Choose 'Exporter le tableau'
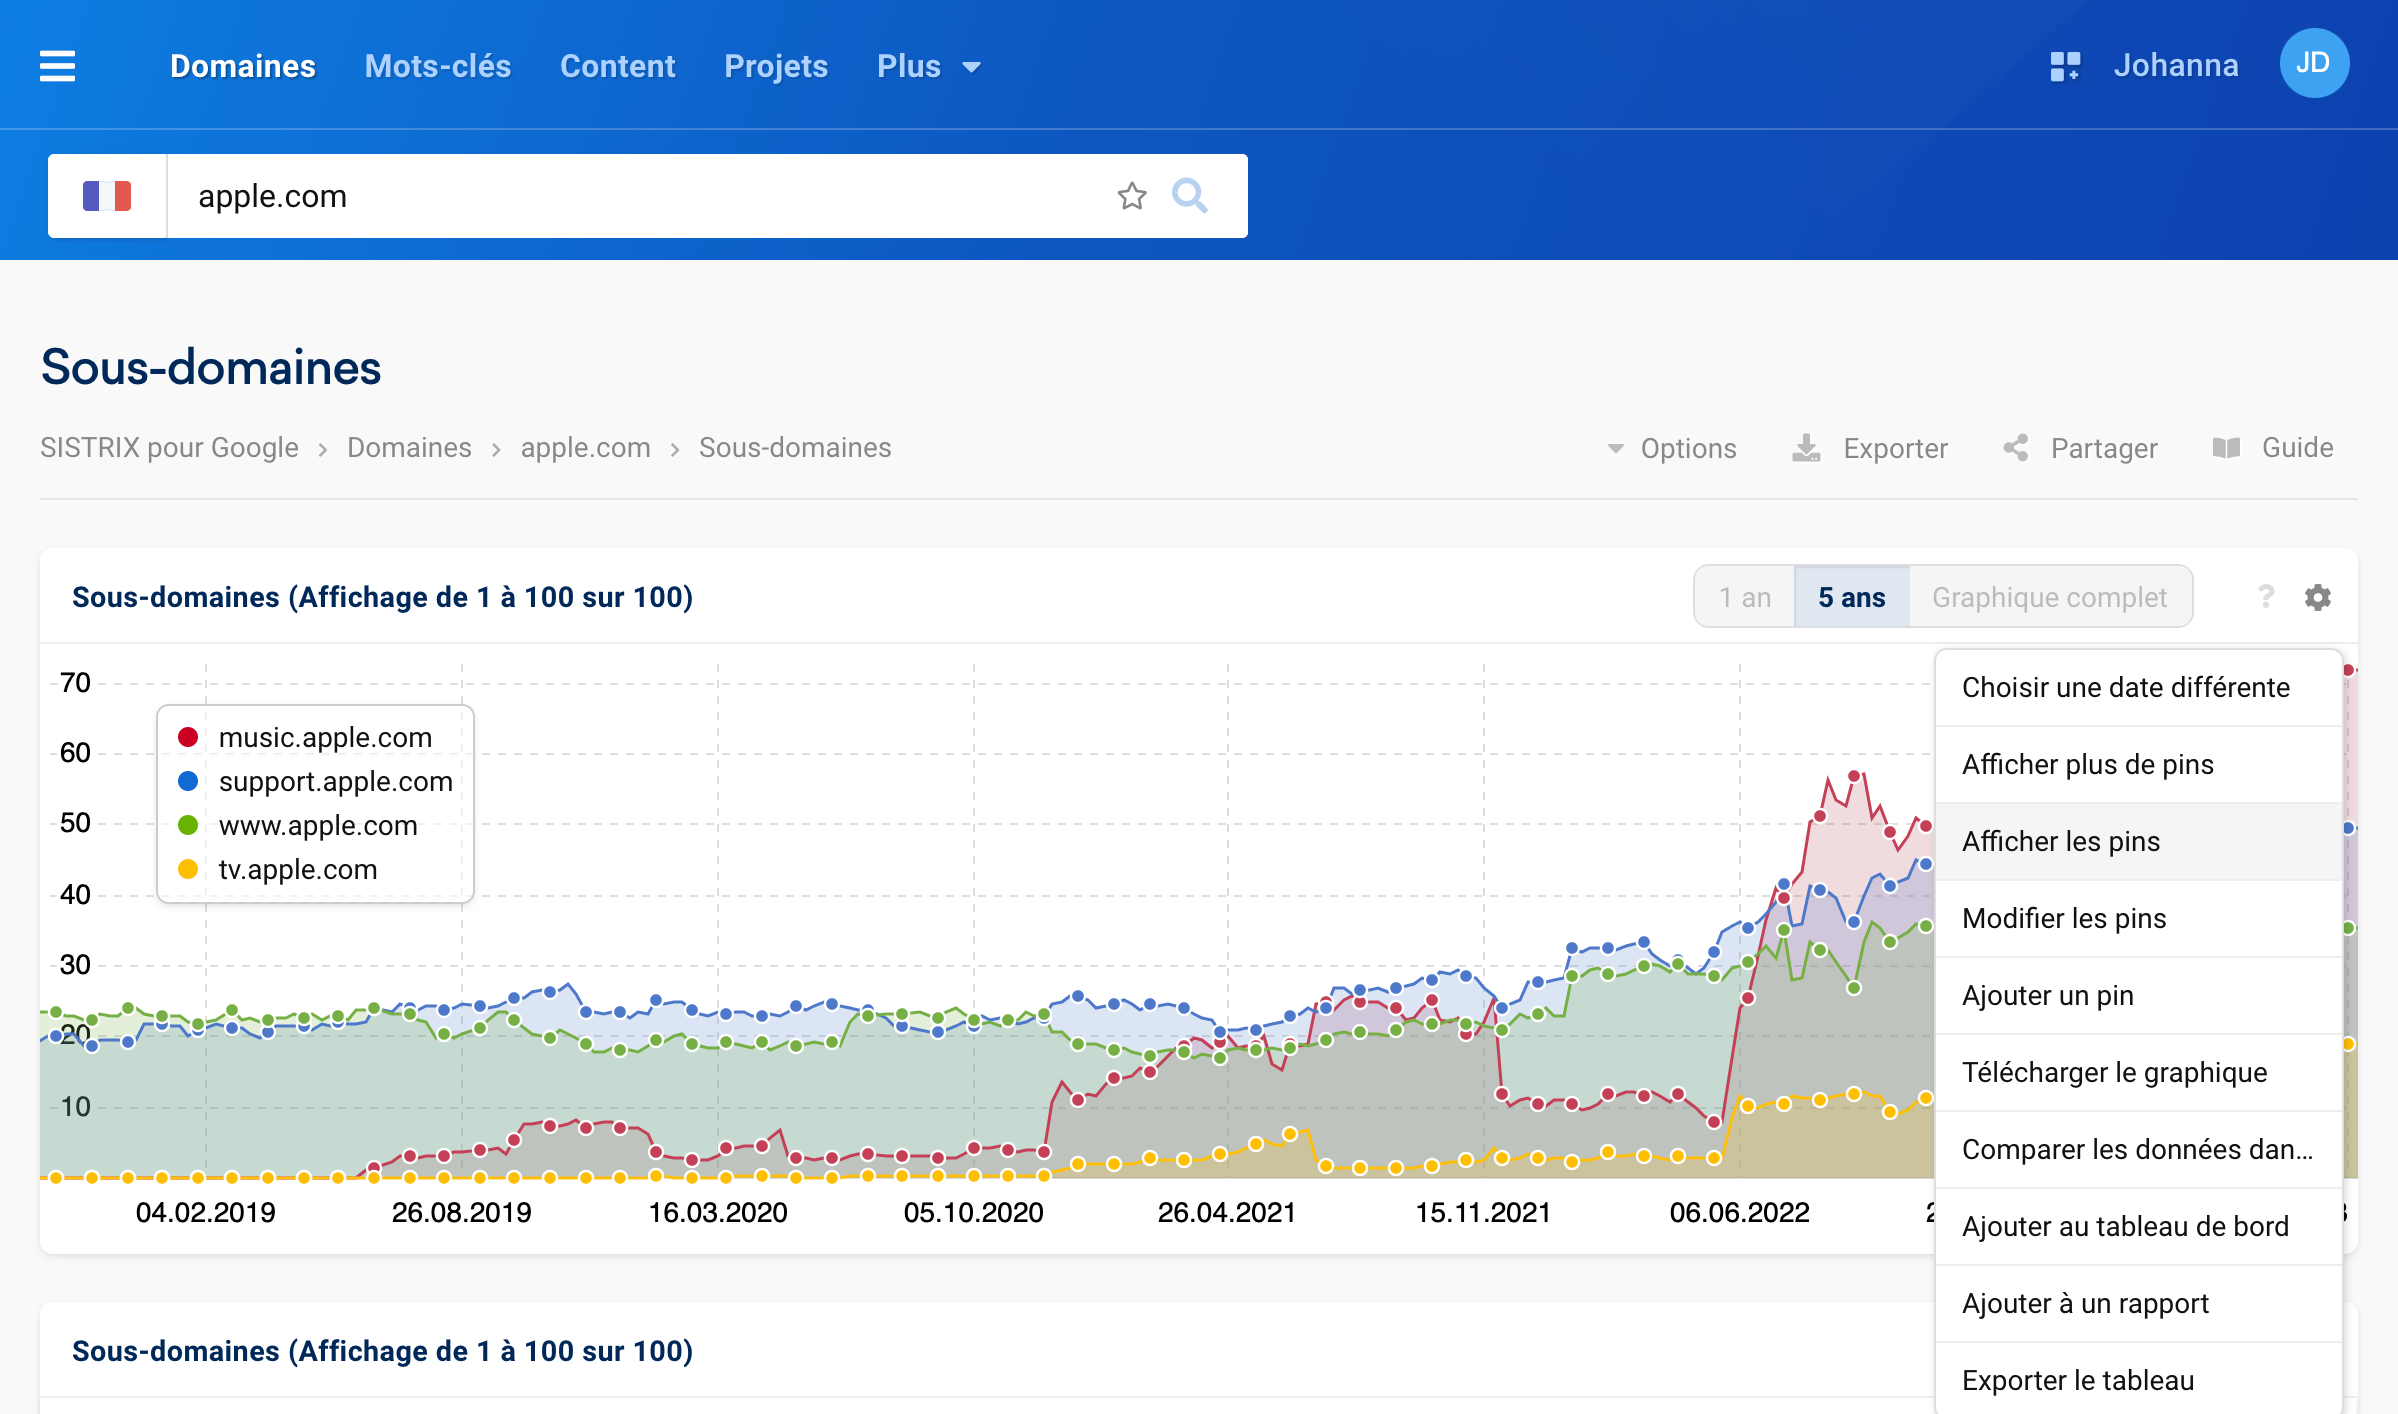The width and height of the screenshot is (2398, 1414). click(2139, 1381)
